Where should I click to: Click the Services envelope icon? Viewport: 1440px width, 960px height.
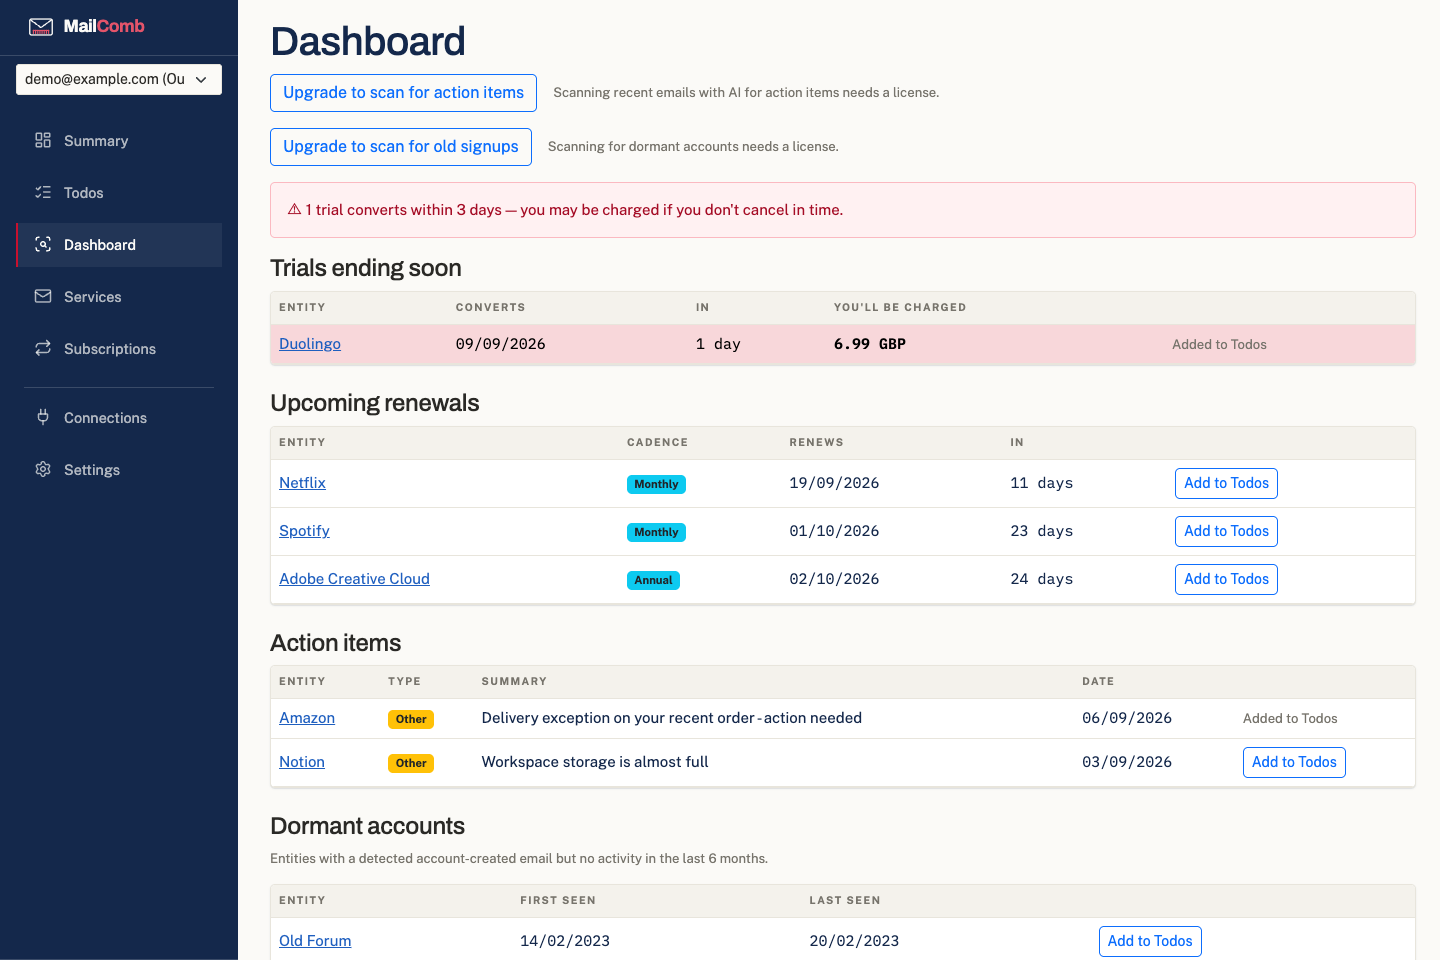pyautogui.click(x=43, y=296)
